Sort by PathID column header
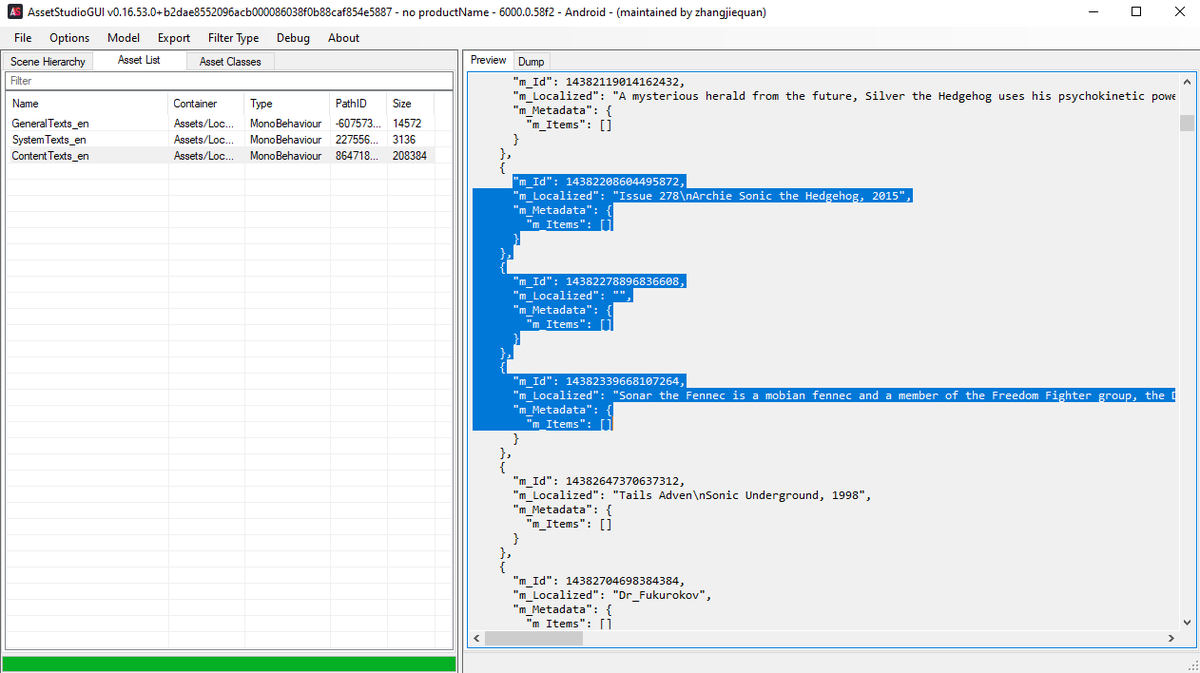This screenshot has width=1200, height=673. point(359,104)
